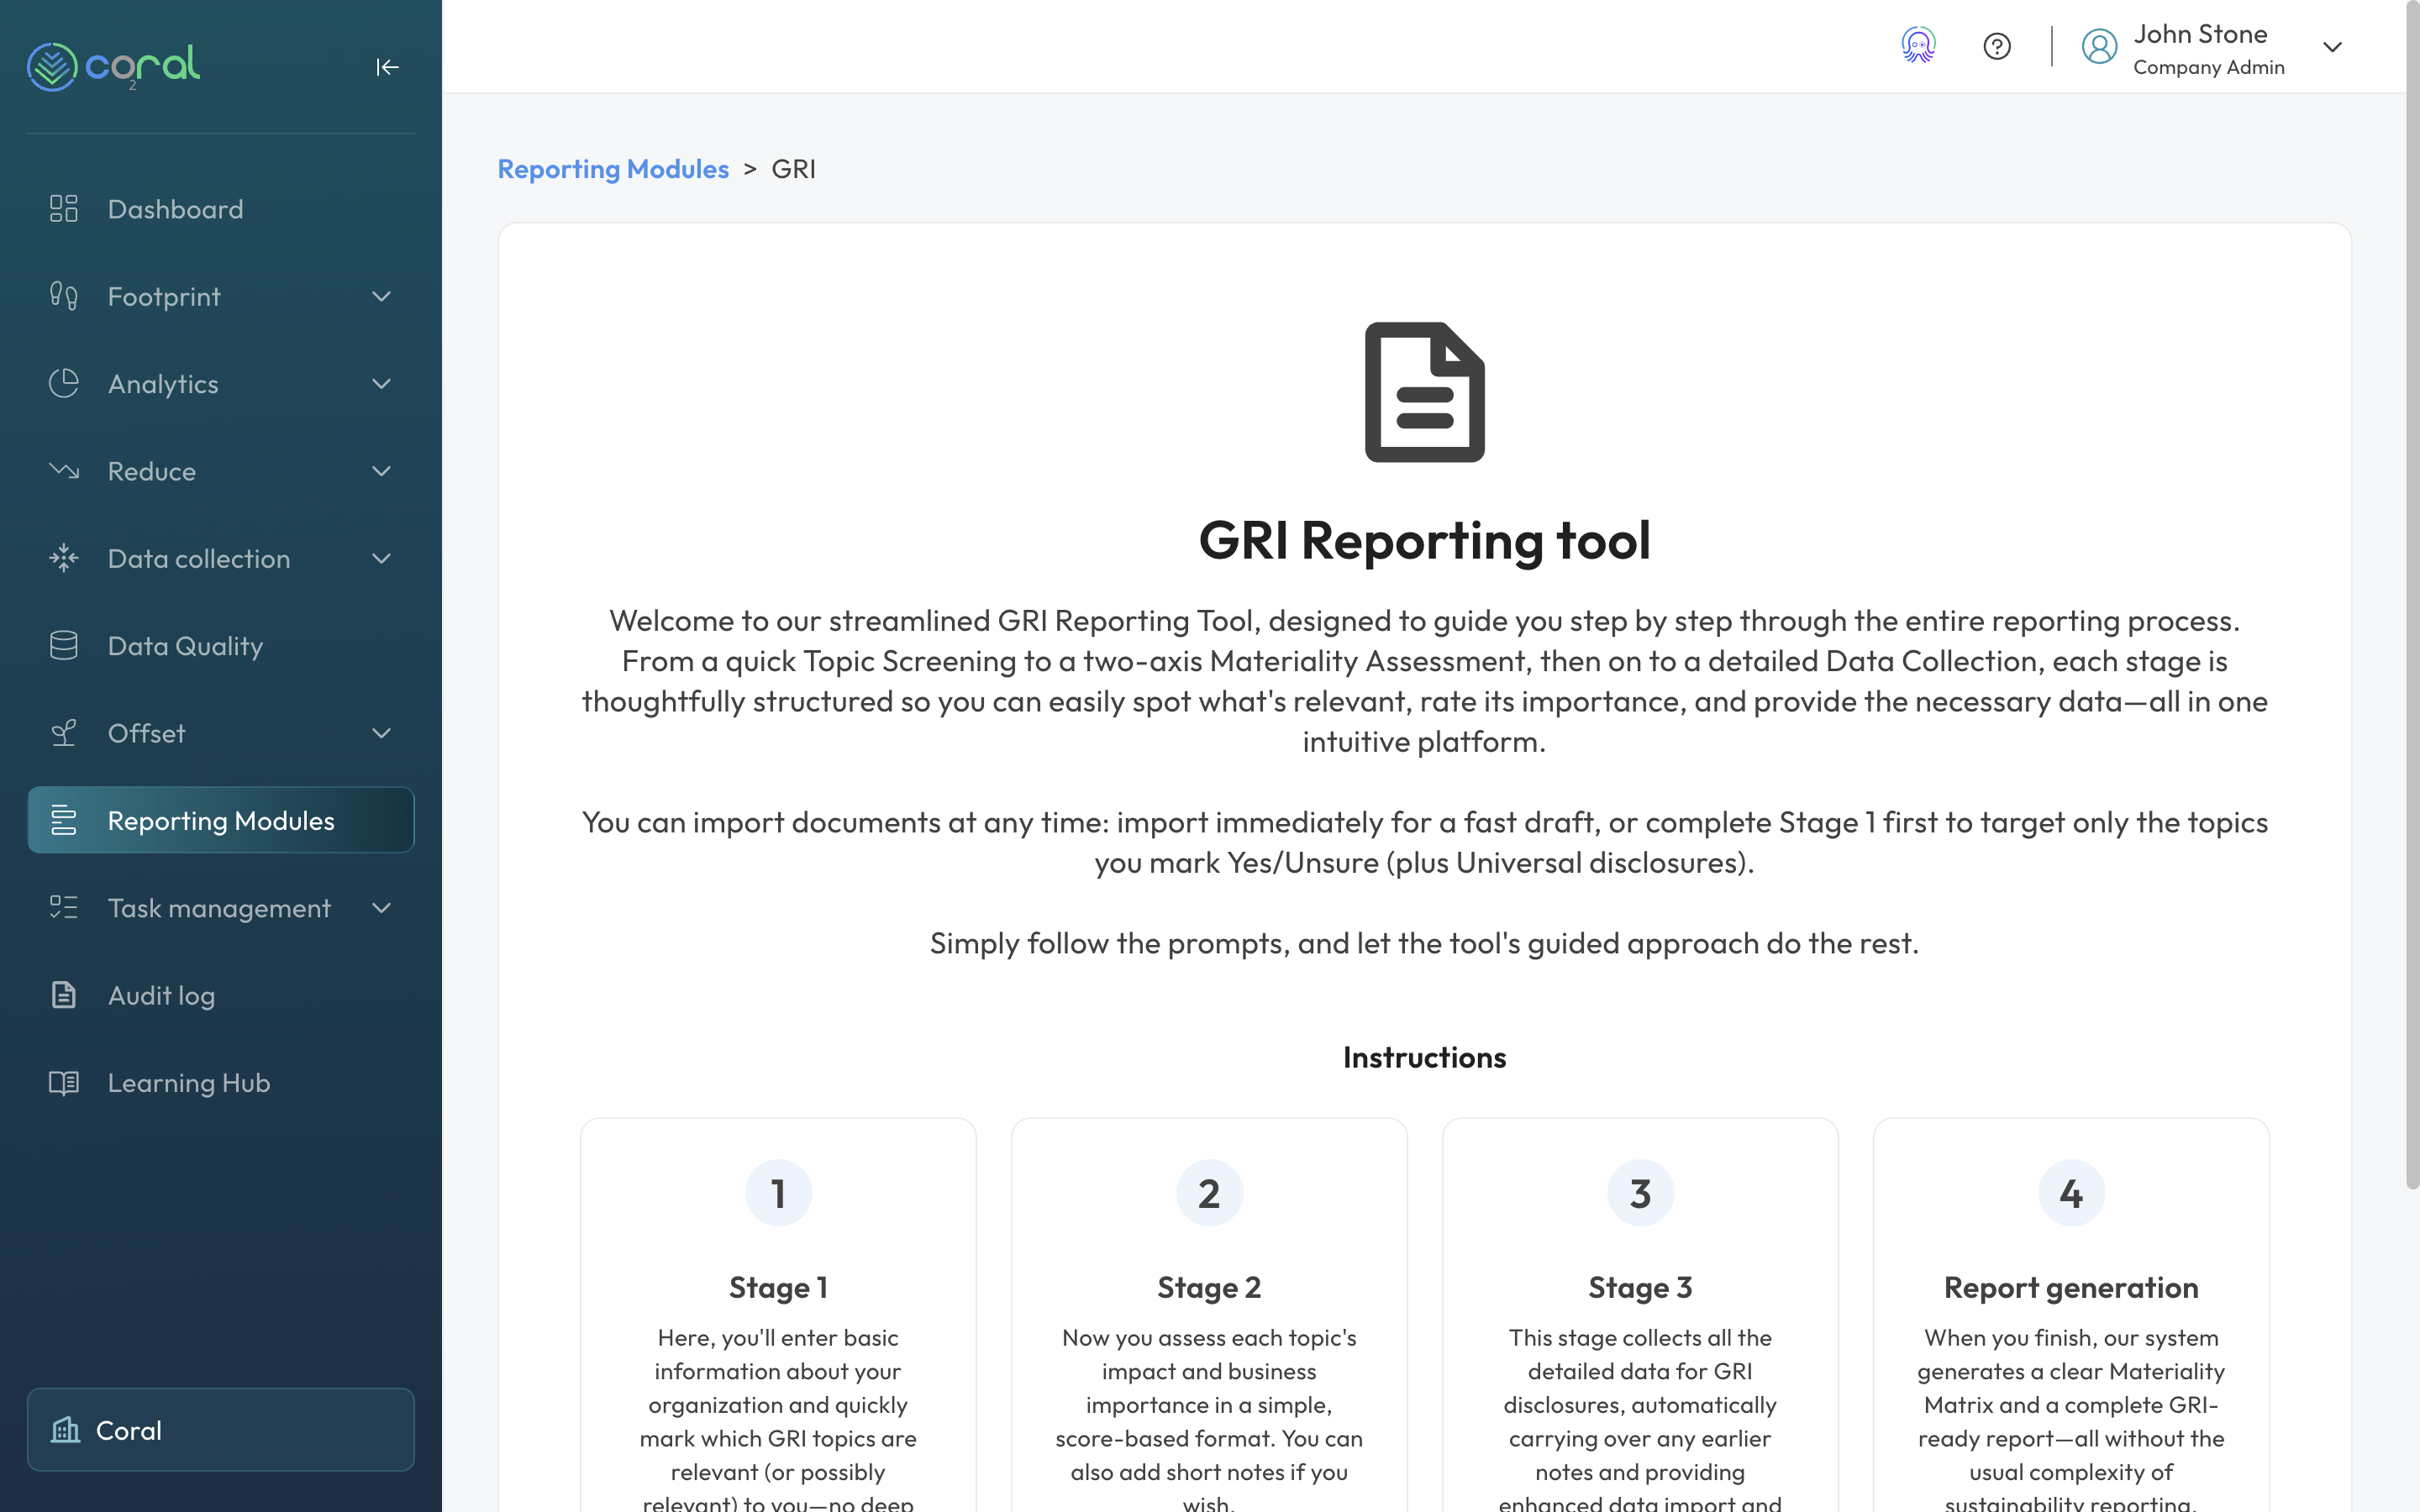Image resolution: width=2420 pixels, height=1512 pixels.
Task: Expand the Offset submenu chevron
Action: pyautogui.click(x=381, y=733)
